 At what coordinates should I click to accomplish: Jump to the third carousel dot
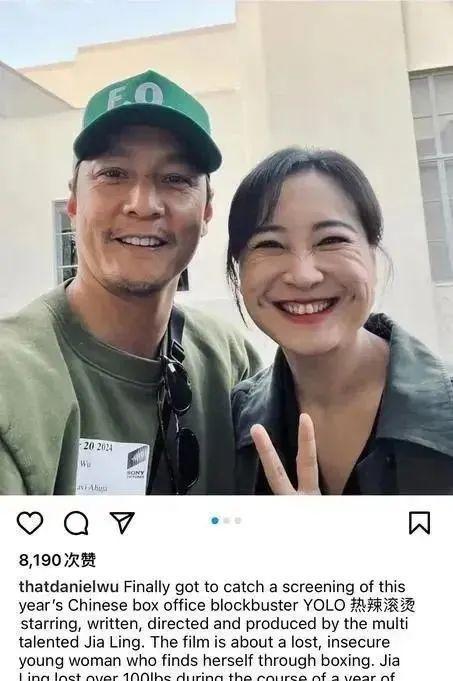coord(238,520)
